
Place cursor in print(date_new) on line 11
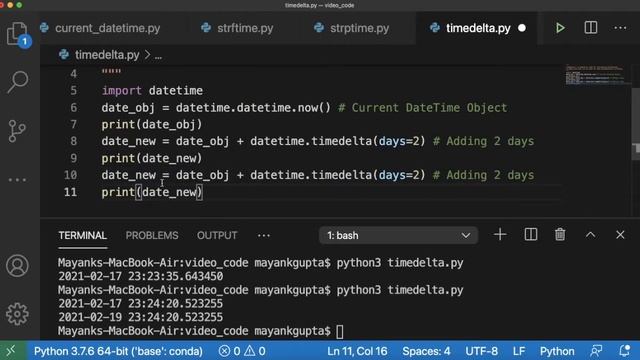(152, 192)
